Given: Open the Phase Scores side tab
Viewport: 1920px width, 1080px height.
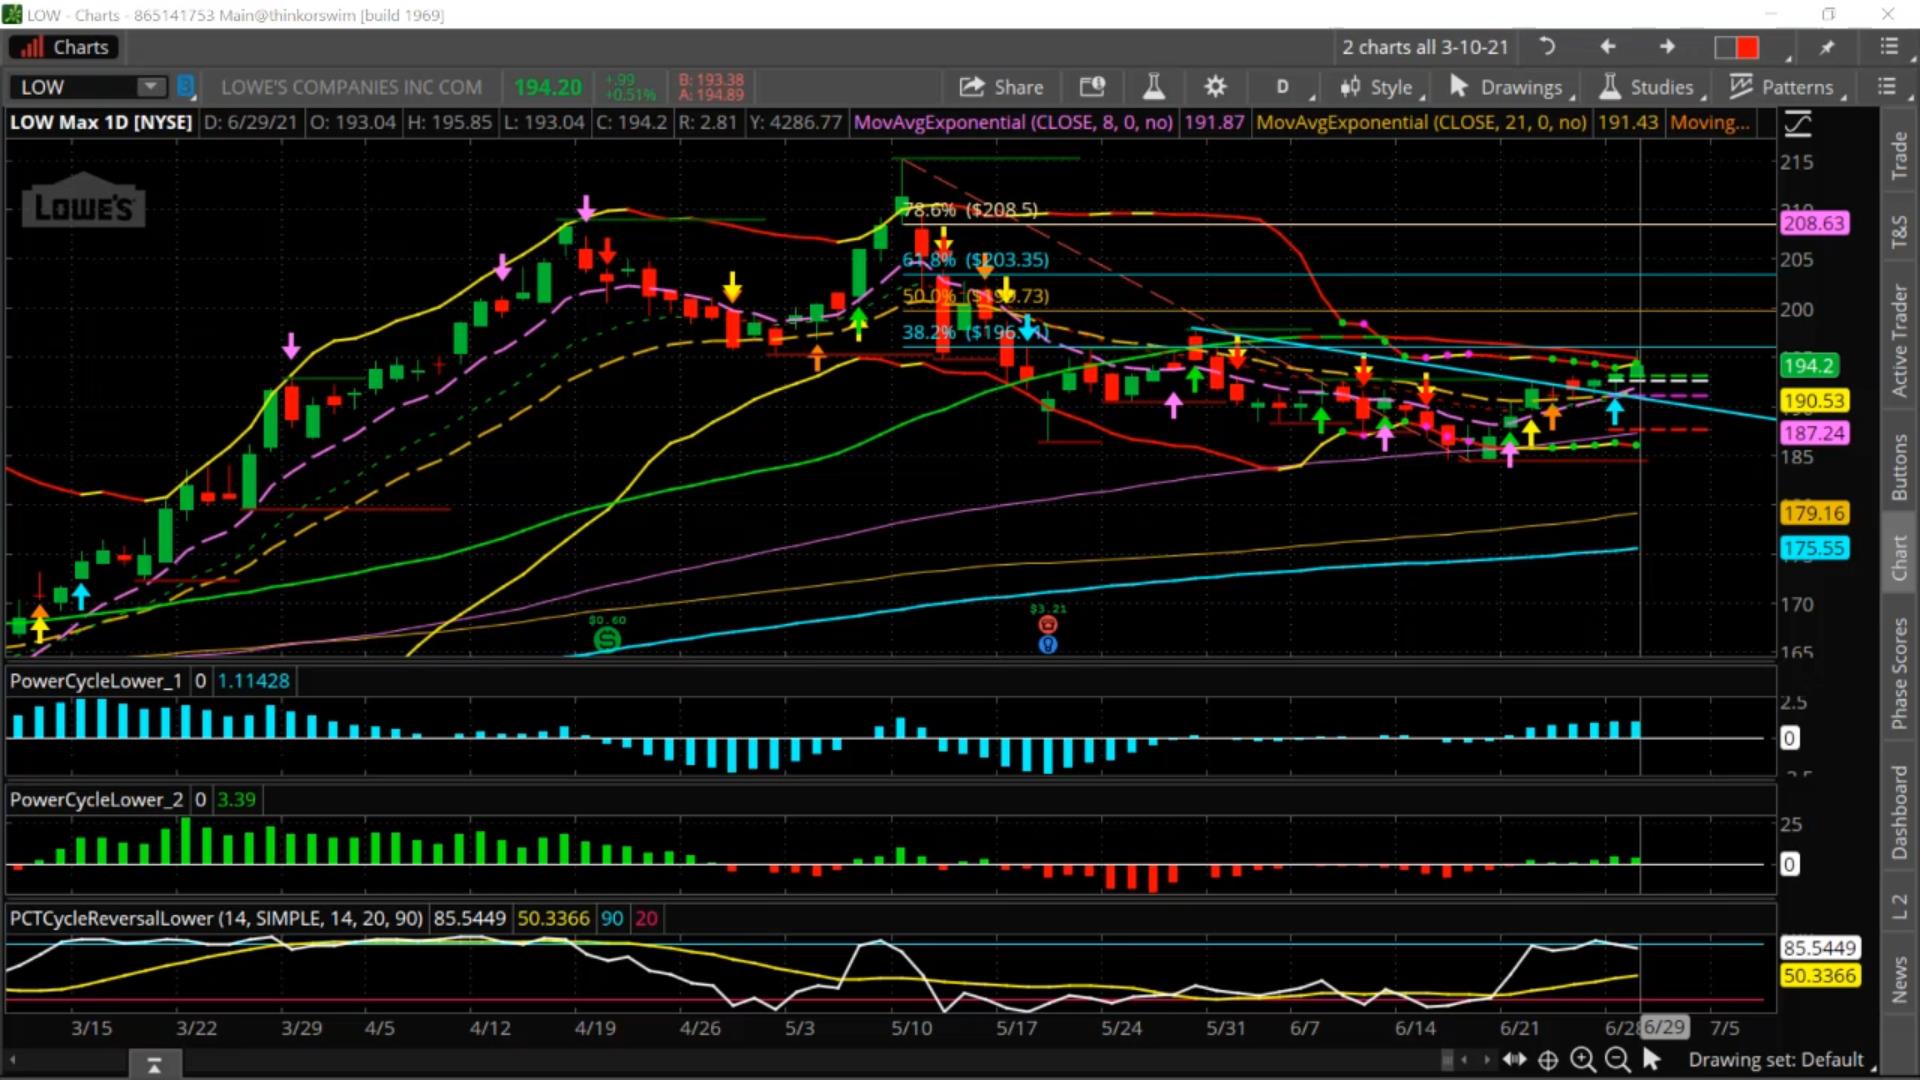Looking at the screenshot, I should tap(1898, 673).
